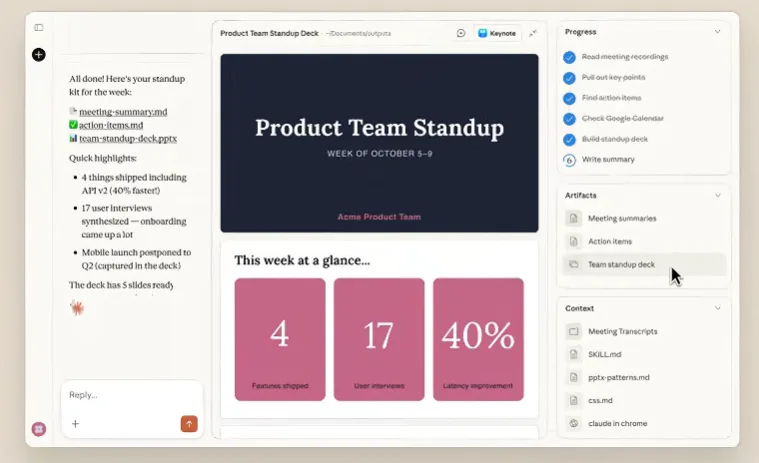Collapse the deck preview panel
Screen dimensions: 759x463
click(x=533, y=33)
